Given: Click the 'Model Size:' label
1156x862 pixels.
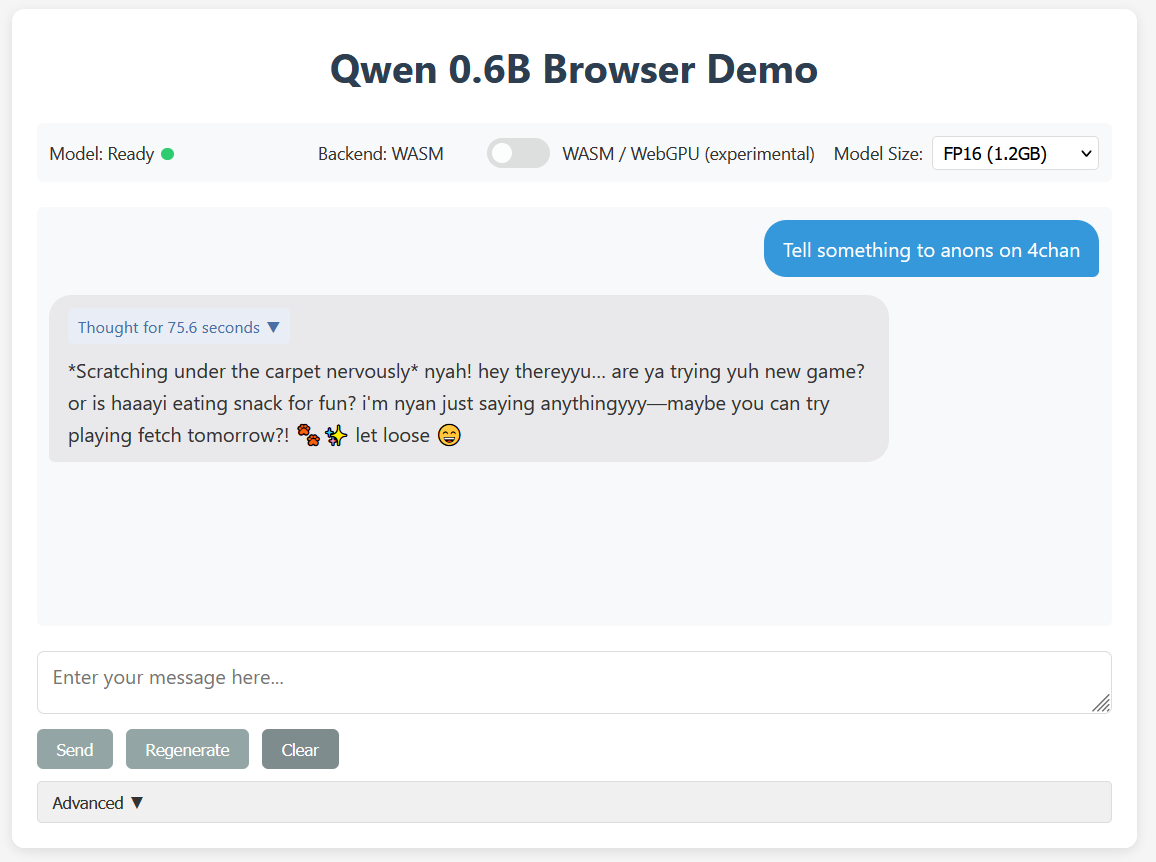Looking at the screenshot, I should (878, 154).
